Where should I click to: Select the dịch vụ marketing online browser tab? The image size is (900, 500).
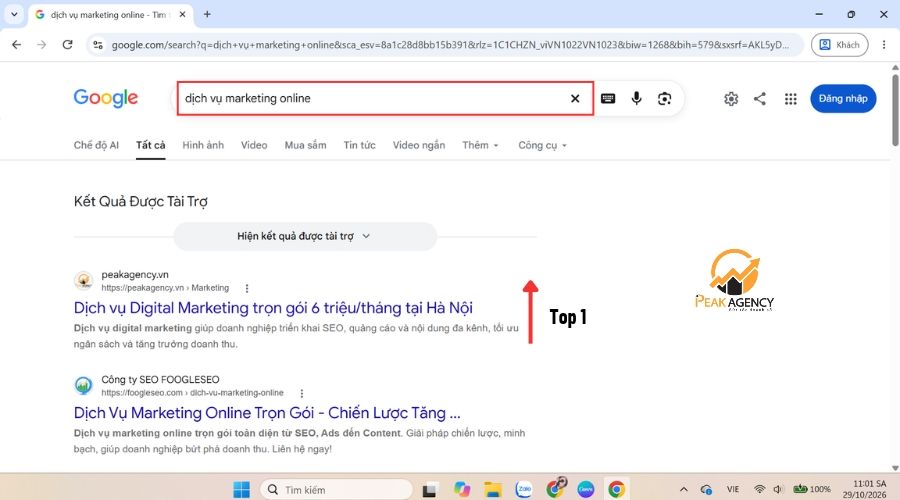point(111,15)
